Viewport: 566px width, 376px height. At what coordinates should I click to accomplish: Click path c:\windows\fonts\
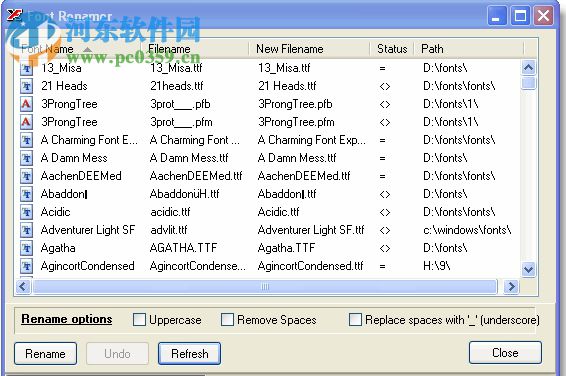point(467,230)
